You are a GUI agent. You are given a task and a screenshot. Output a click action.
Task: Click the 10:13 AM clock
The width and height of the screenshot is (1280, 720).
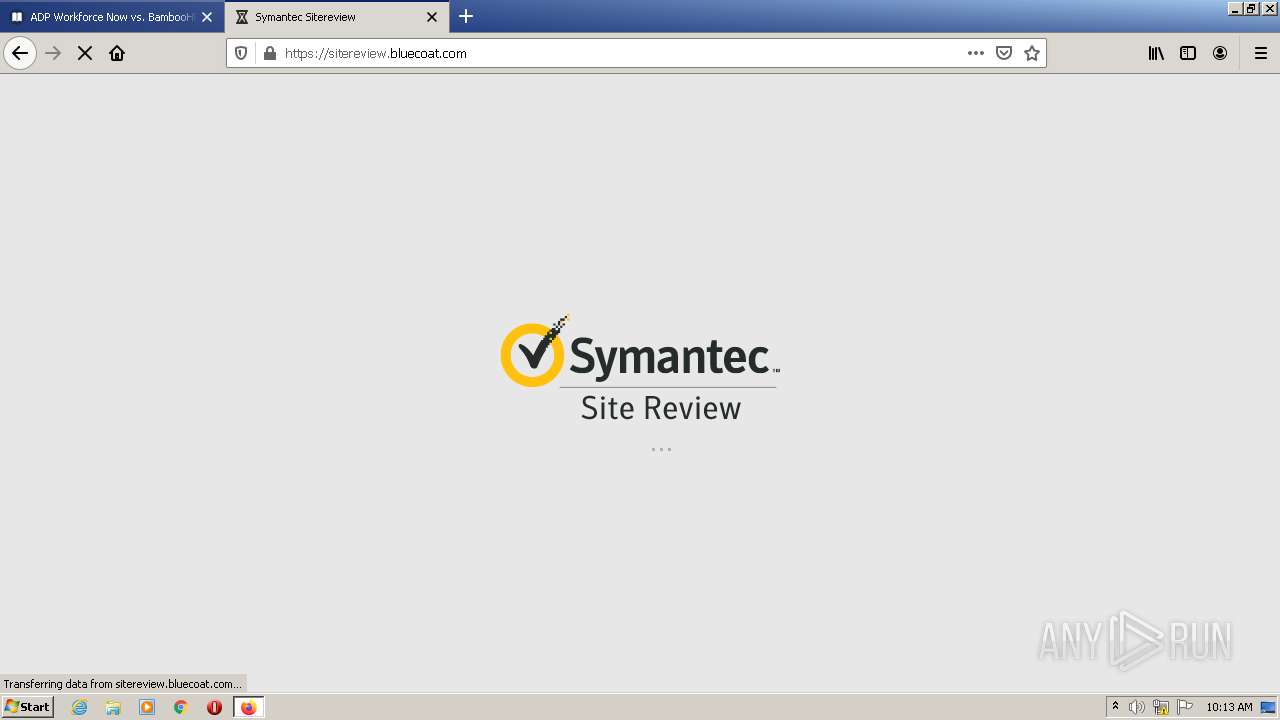pos(1229,707)
